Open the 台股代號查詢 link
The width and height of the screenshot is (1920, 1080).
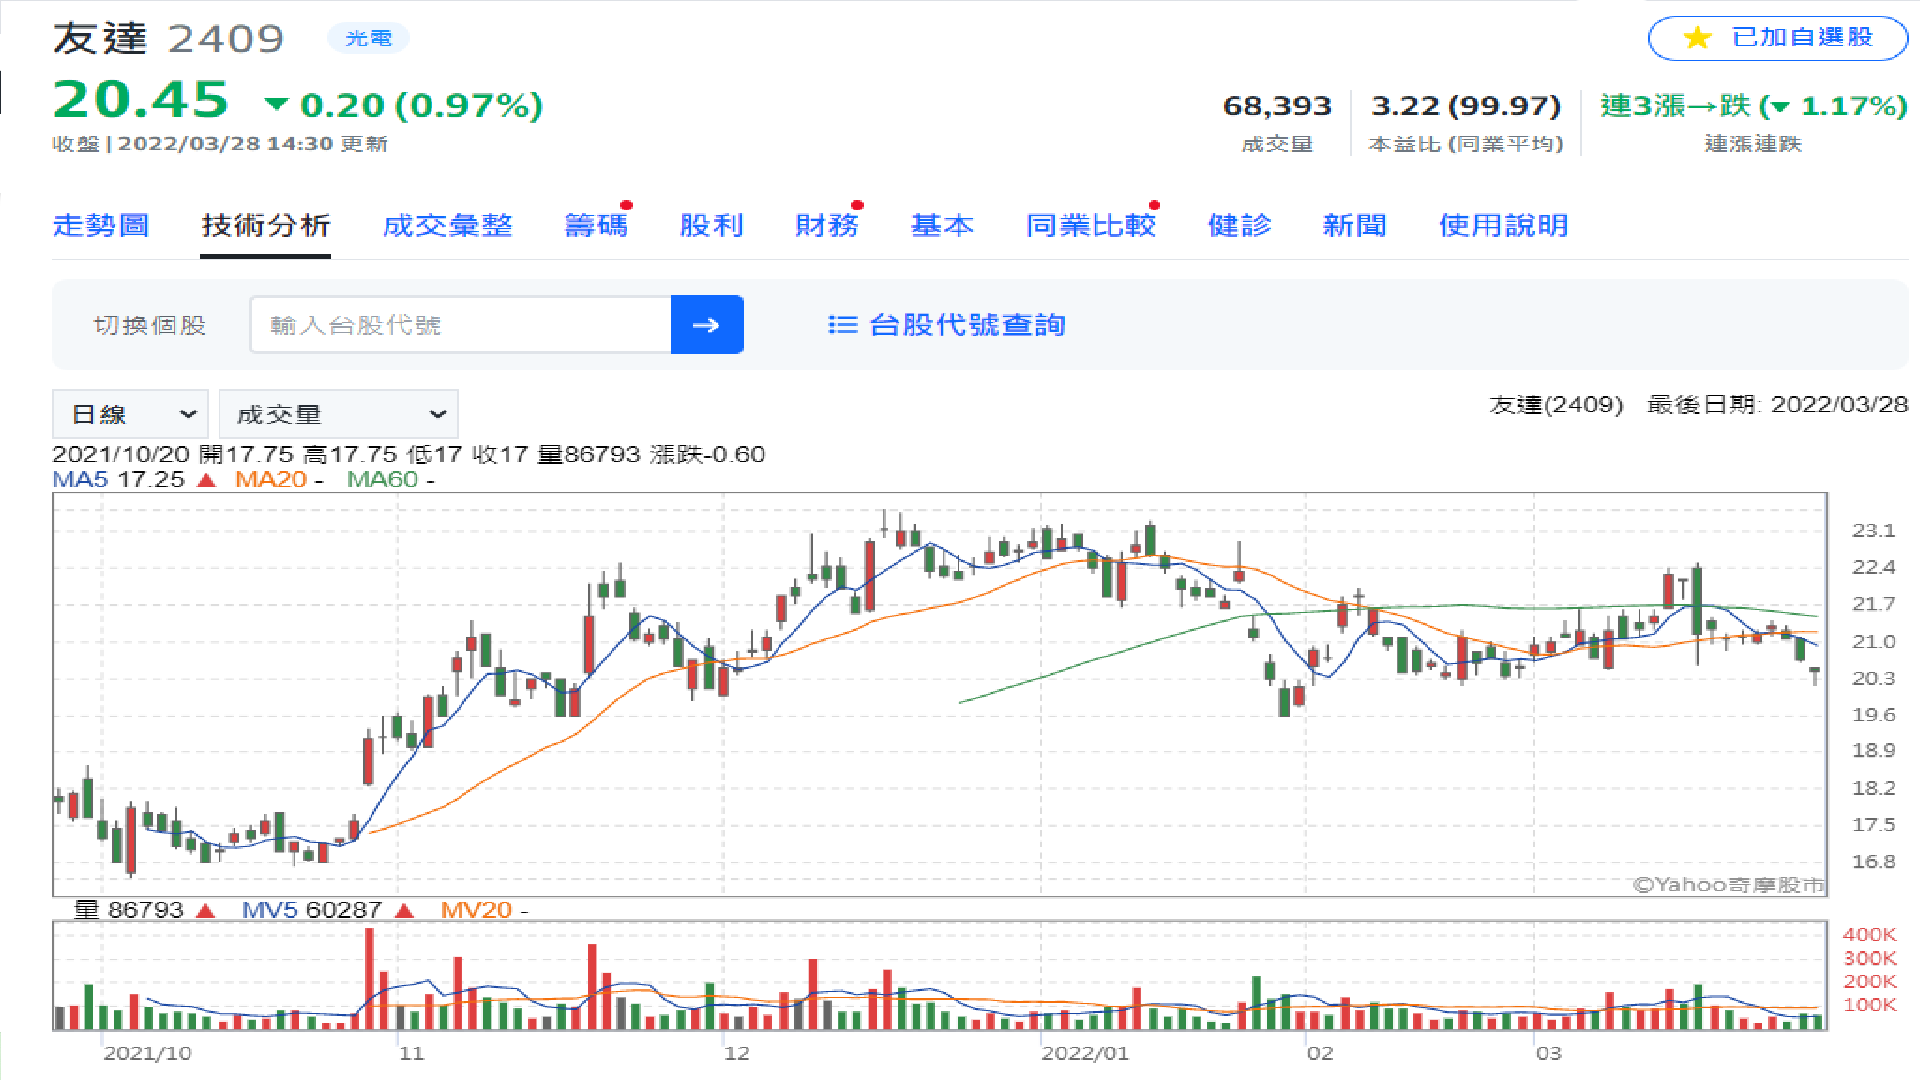click(966, 325)
